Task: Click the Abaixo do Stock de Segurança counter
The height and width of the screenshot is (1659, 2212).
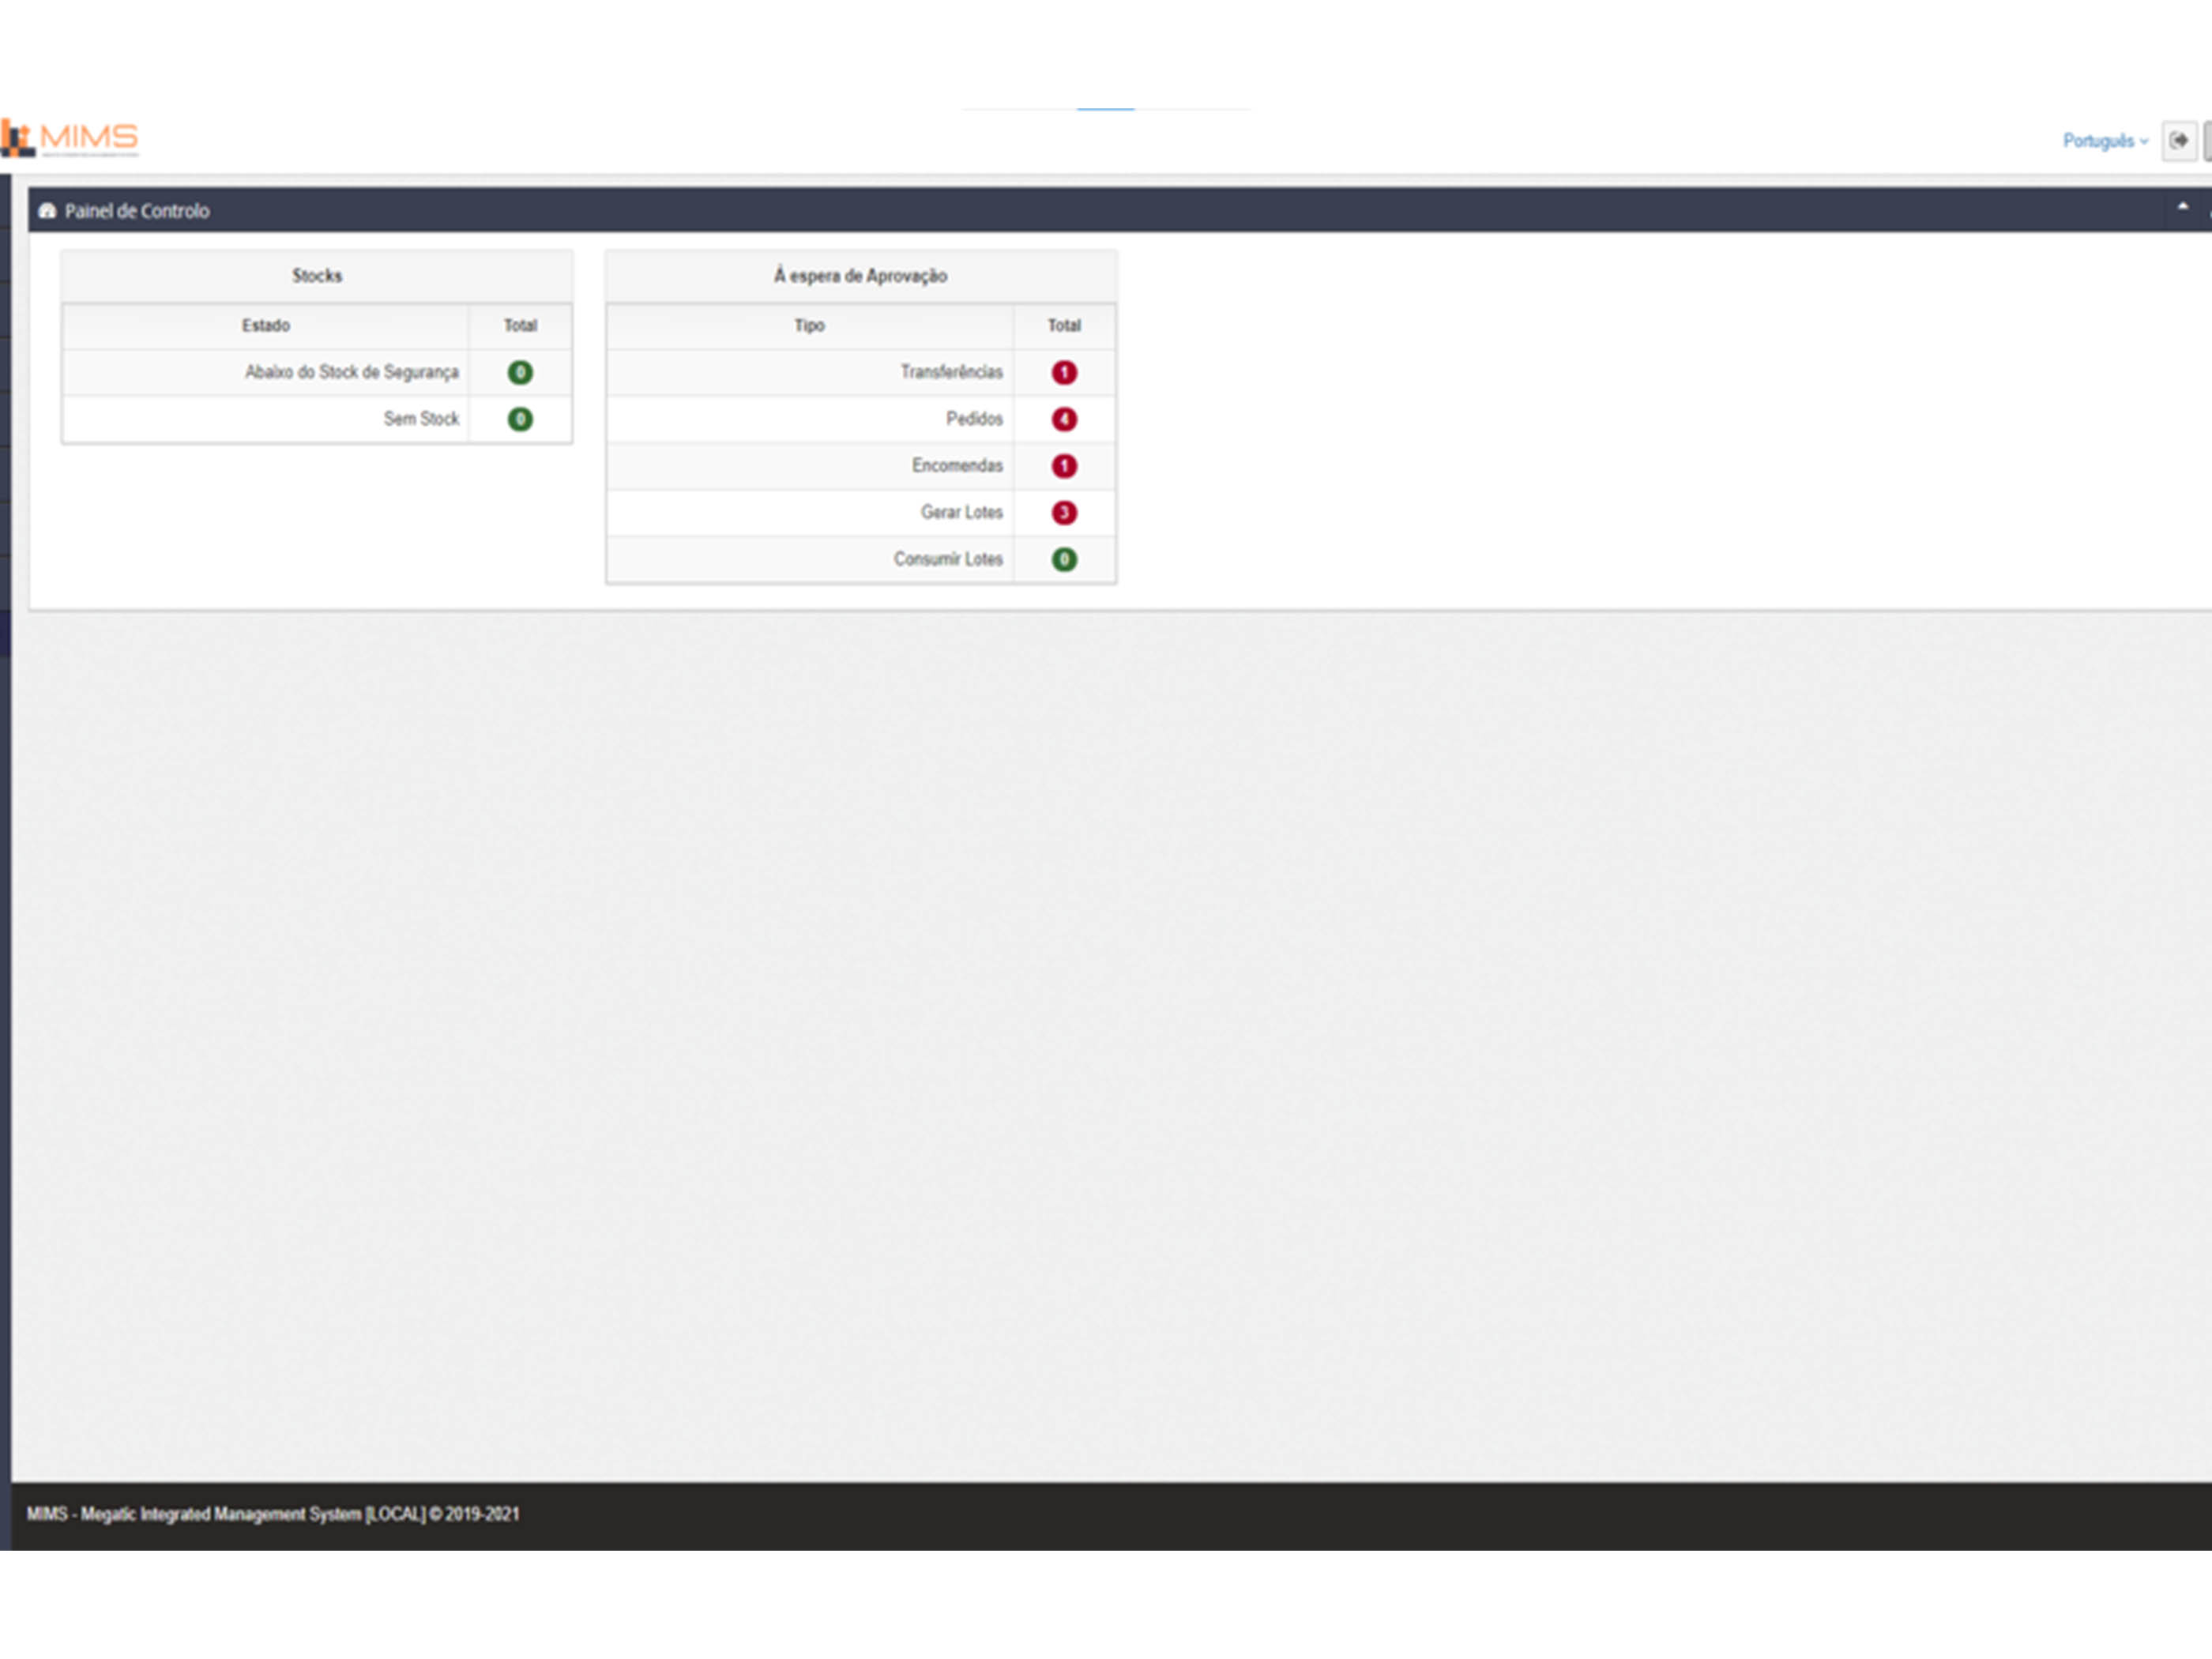Action: coord(519,371)
